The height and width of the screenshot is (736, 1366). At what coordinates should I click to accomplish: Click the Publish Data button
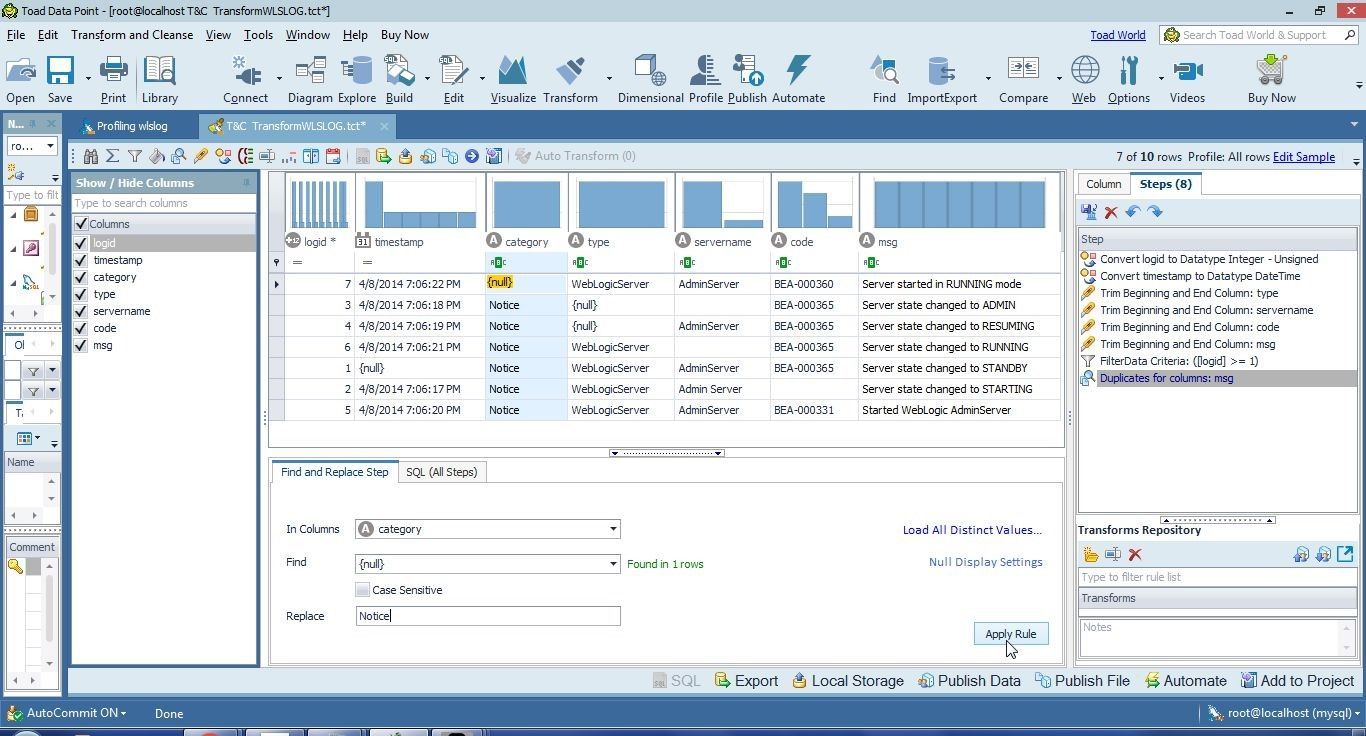pyautogui.click(x=969, y=681)
